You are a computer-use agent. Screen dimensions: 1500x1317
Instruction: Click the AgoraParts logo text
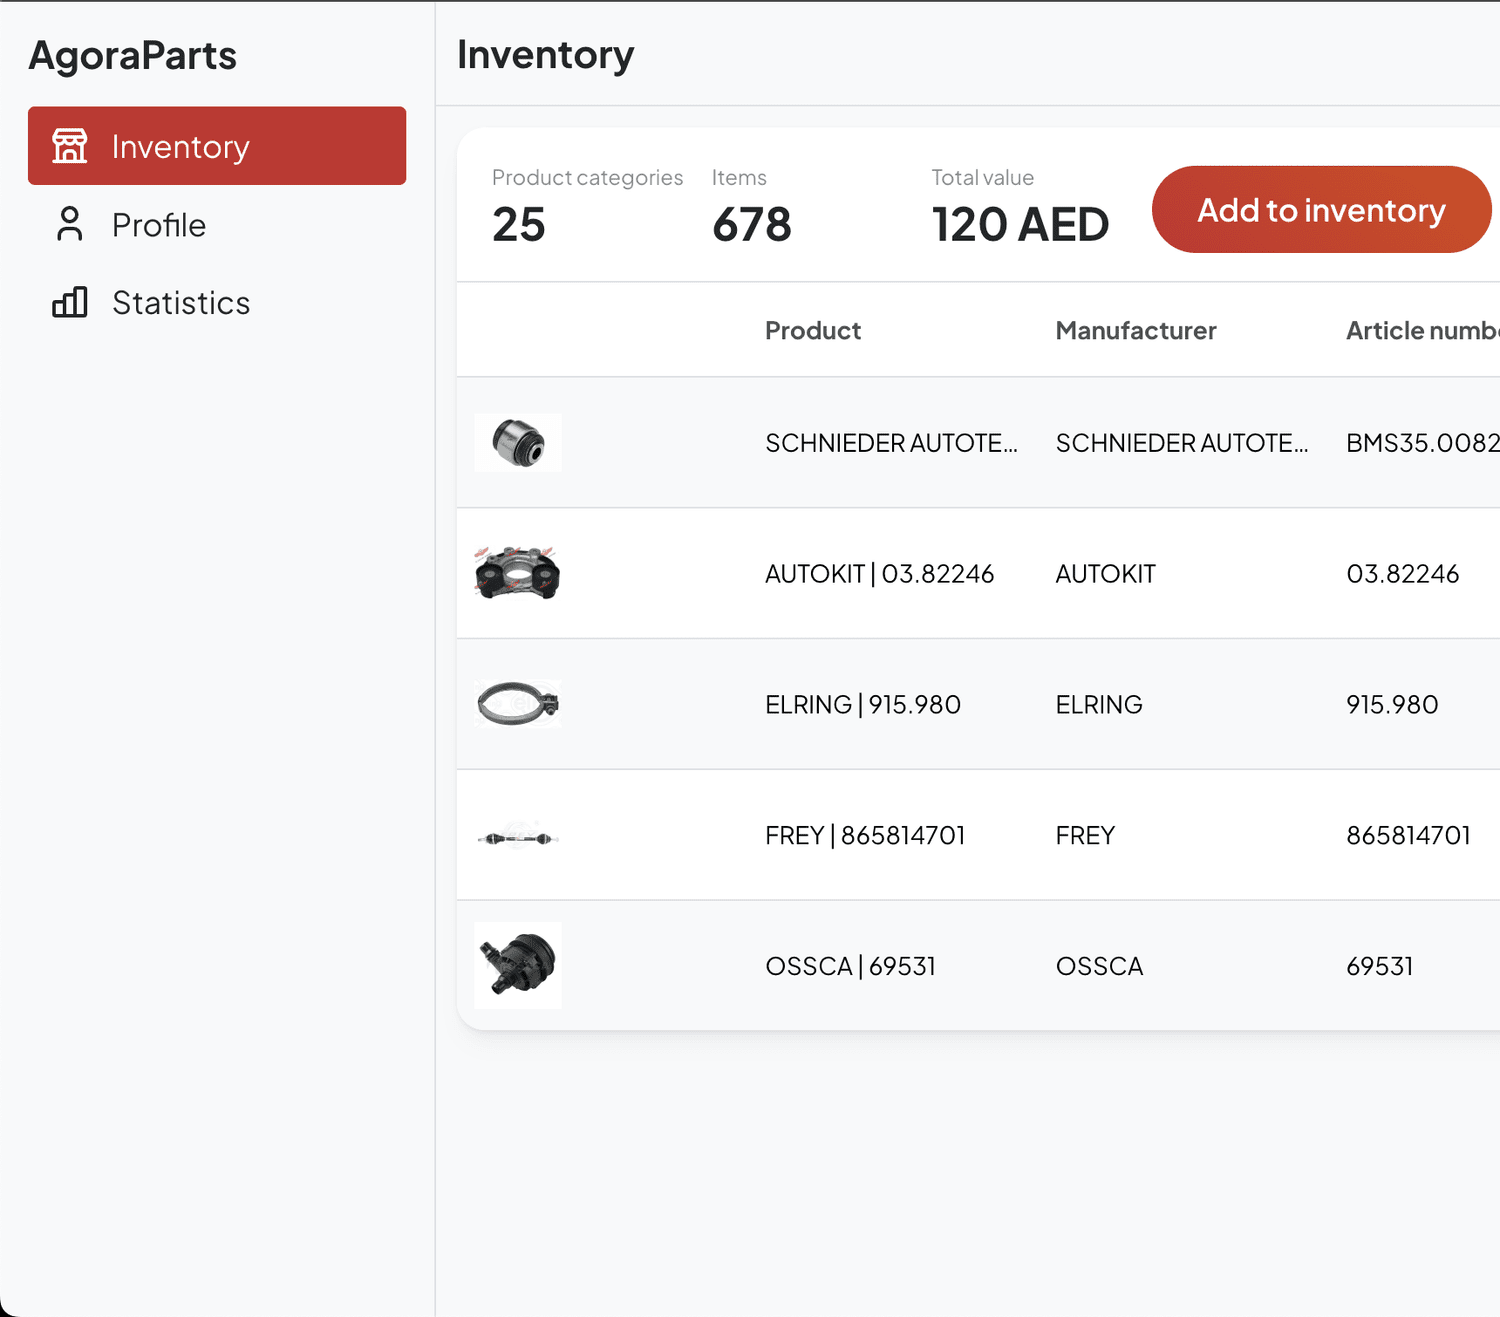click(x=133, y=56)
